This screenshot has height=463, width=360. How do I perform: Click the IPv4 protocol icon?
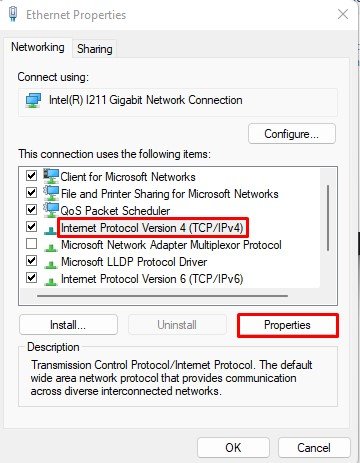click(51, 230)
